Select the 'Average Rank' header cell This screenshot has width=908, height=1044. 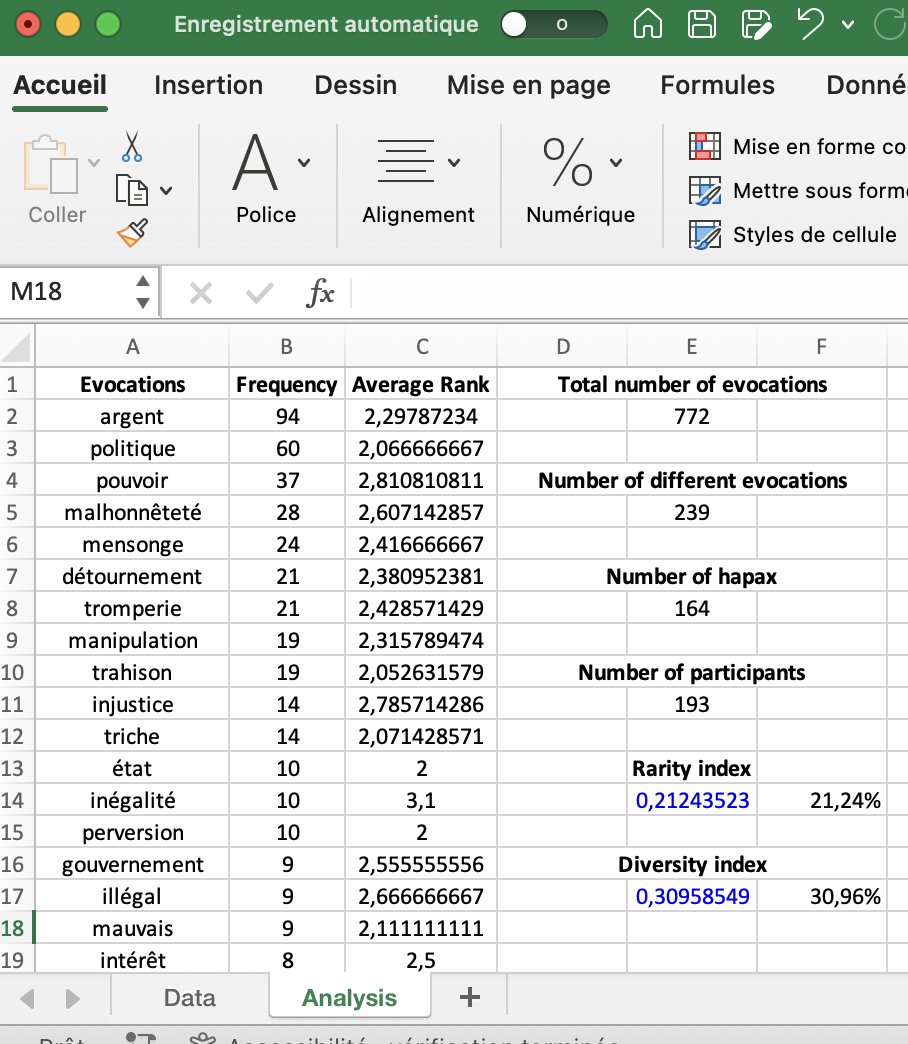click(421, 384)
